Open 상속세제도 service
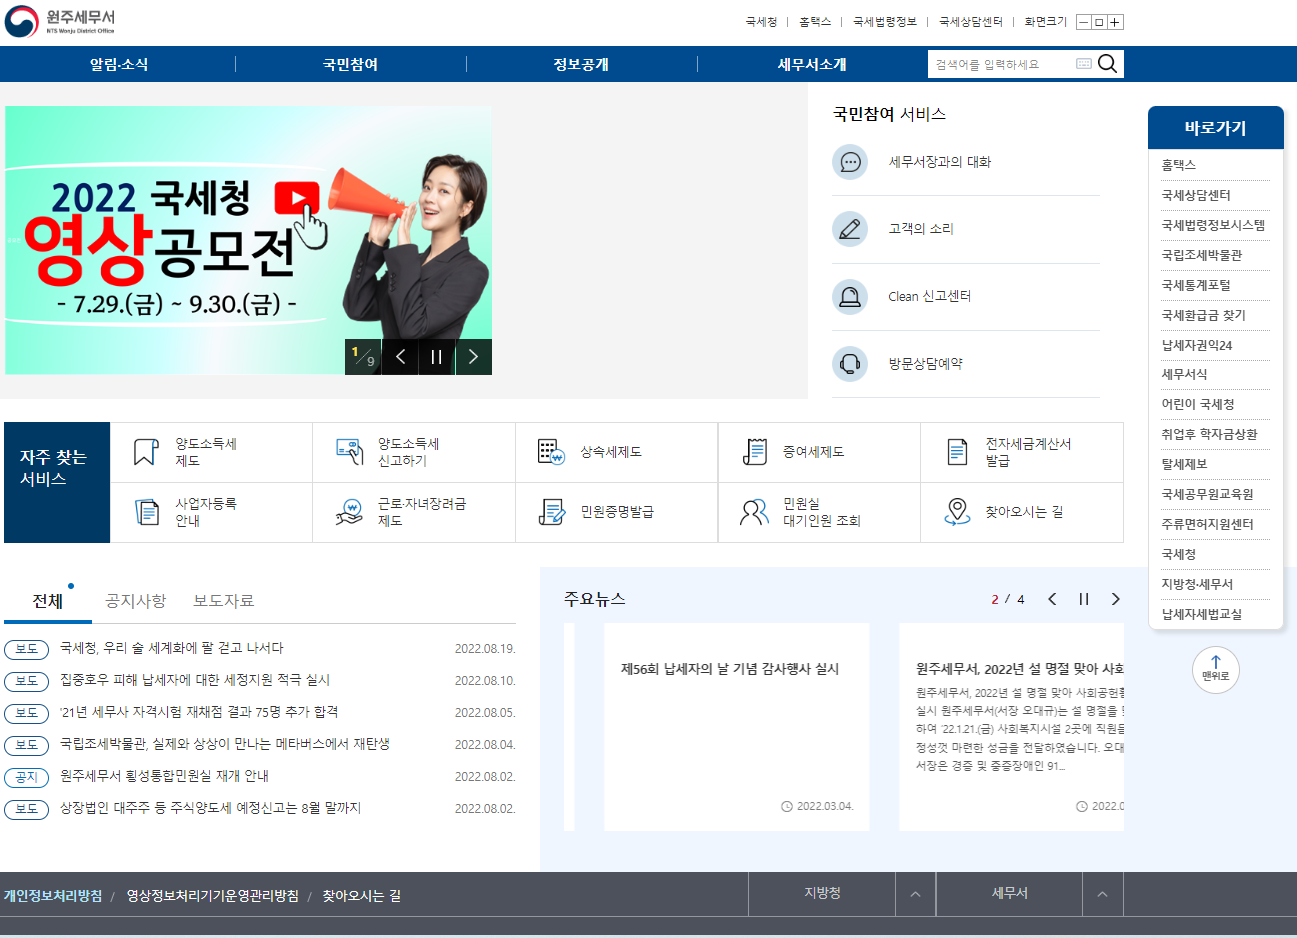Image resolution: width=1297 pixels, height=938 pixels. click(x=617, y=452)
